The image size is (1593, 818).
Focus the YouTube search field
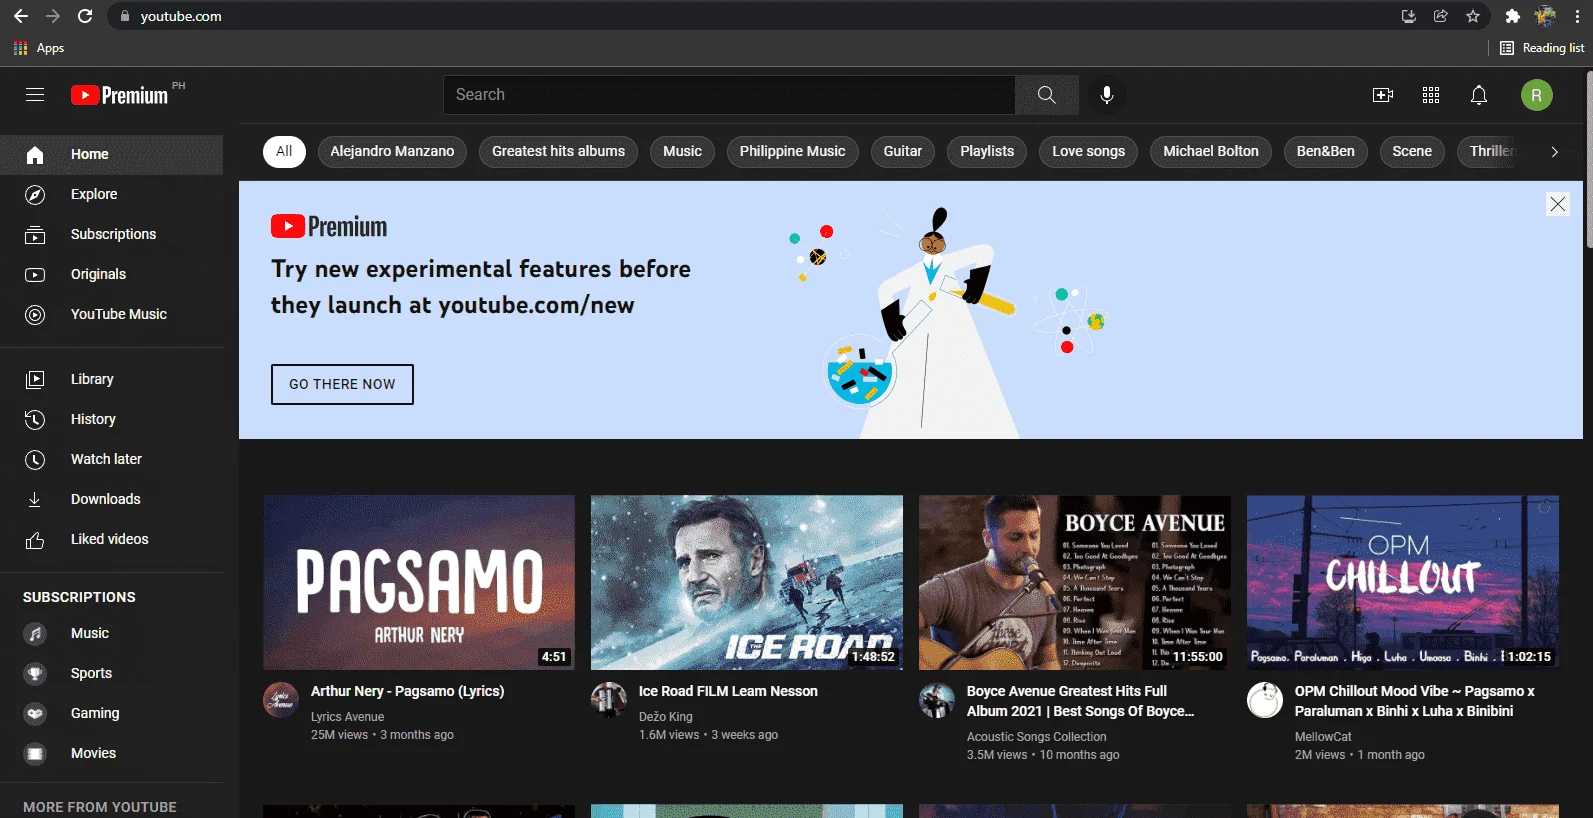point(729,95)
